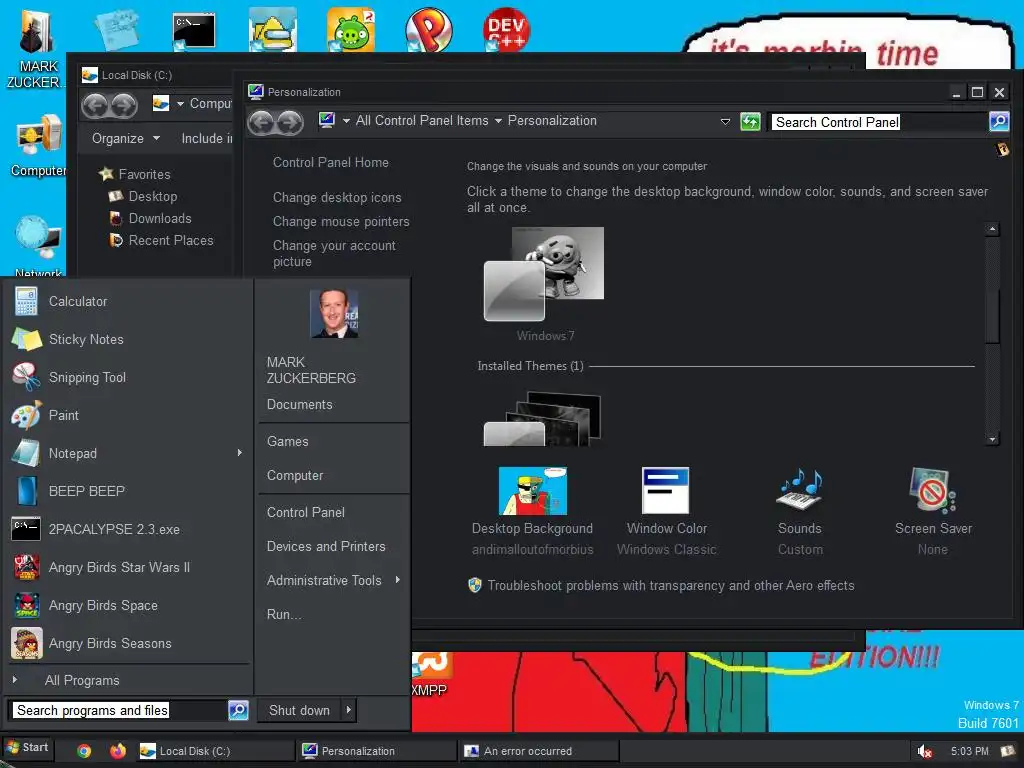Viewport: 1024px width, 768px height.
Task: Expand the Administrative Tools submenu arrow
Action: click(x=397, y=580)
